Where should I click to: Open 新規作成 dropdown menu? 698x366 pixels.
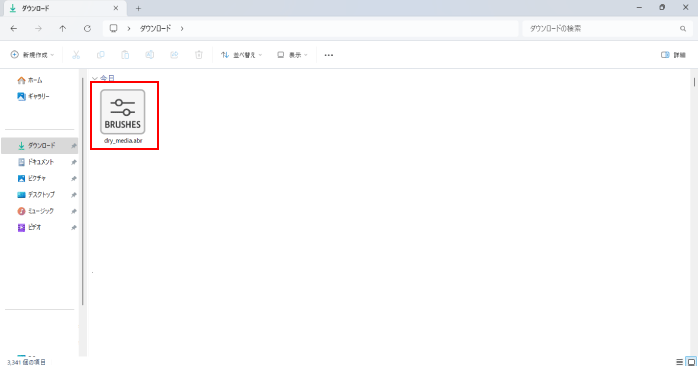pos(32,55)
